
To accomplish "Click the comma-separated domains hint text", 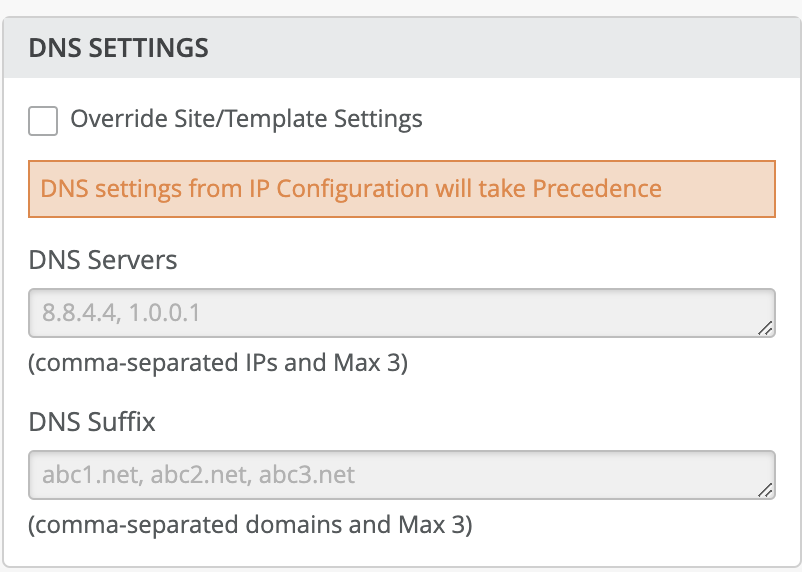I will (x=249, y=524).
